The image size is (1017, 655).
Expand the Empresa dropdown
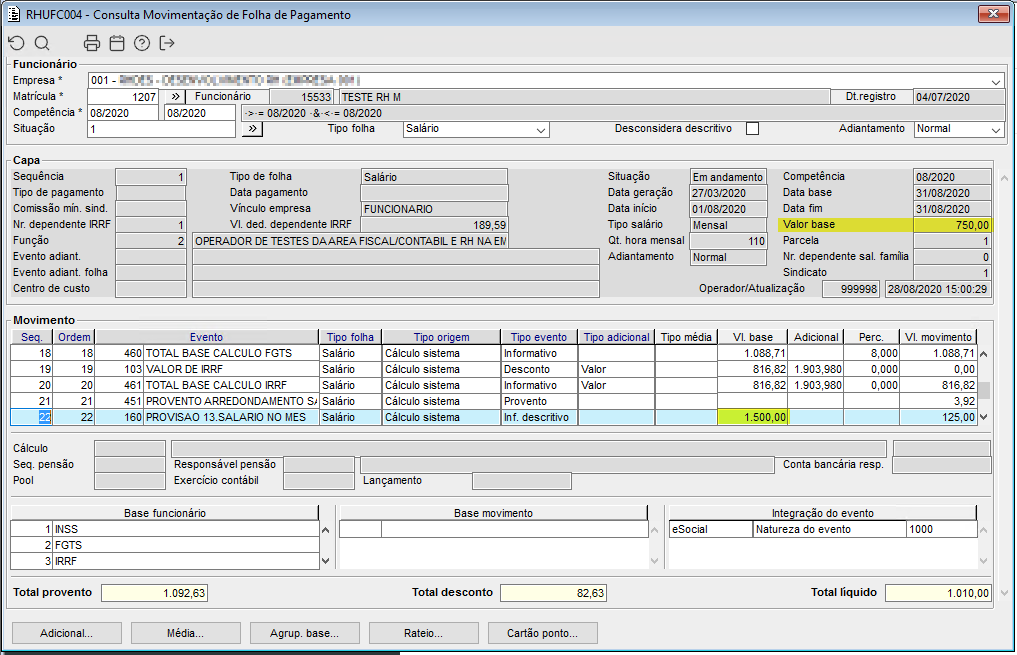tap(996, 81)
